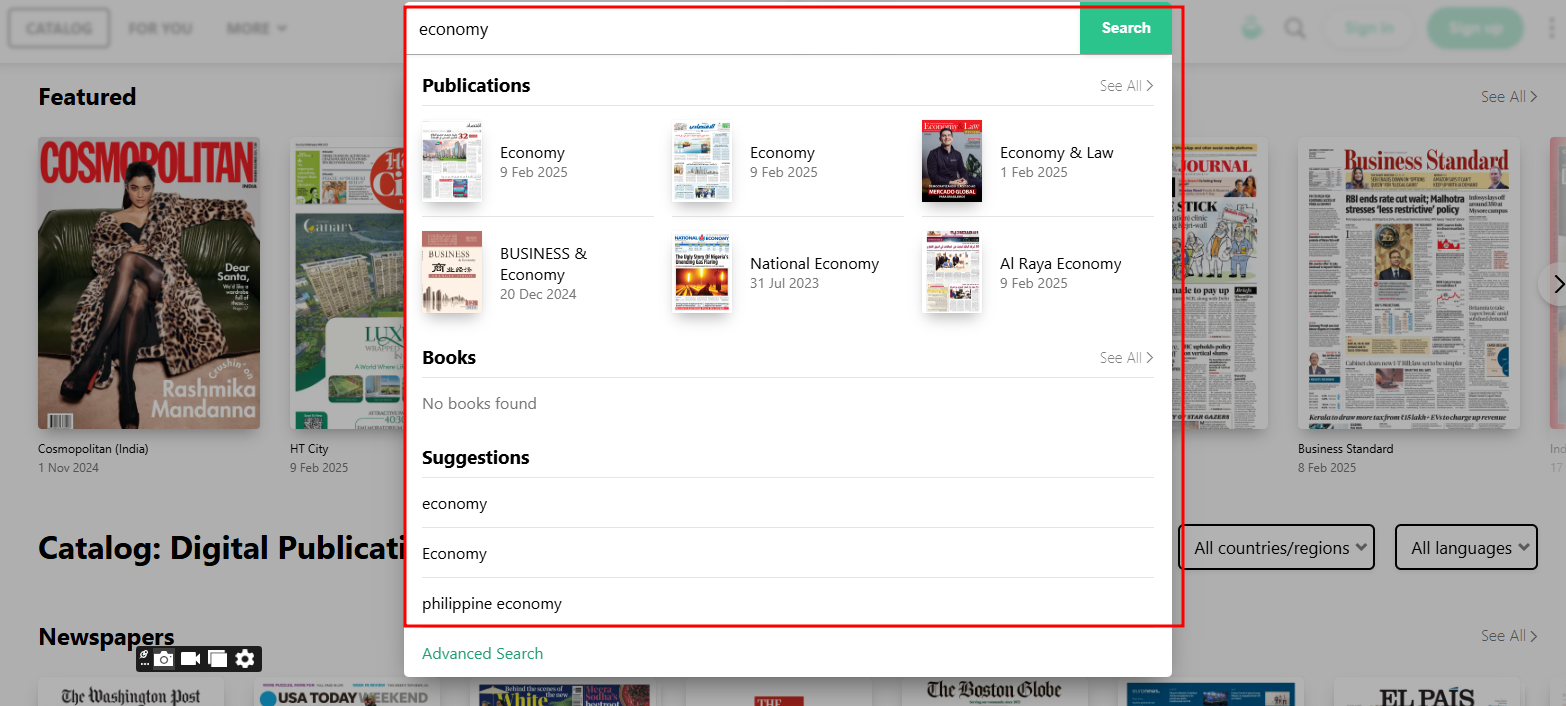Expand the MORE menu dropdown
Screen dimensions: 1566x706
256,28
